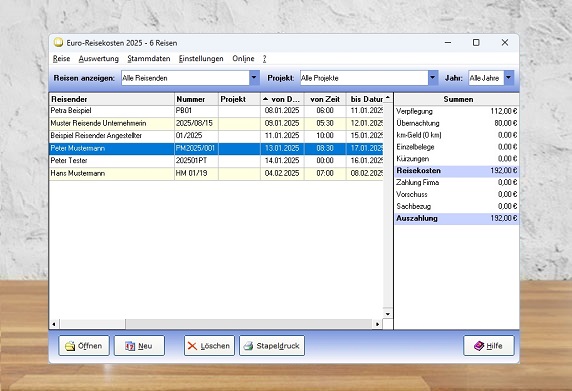This screenshot has height=391, width=572.
Task: Click the Neu button
Action: point(139,346)
